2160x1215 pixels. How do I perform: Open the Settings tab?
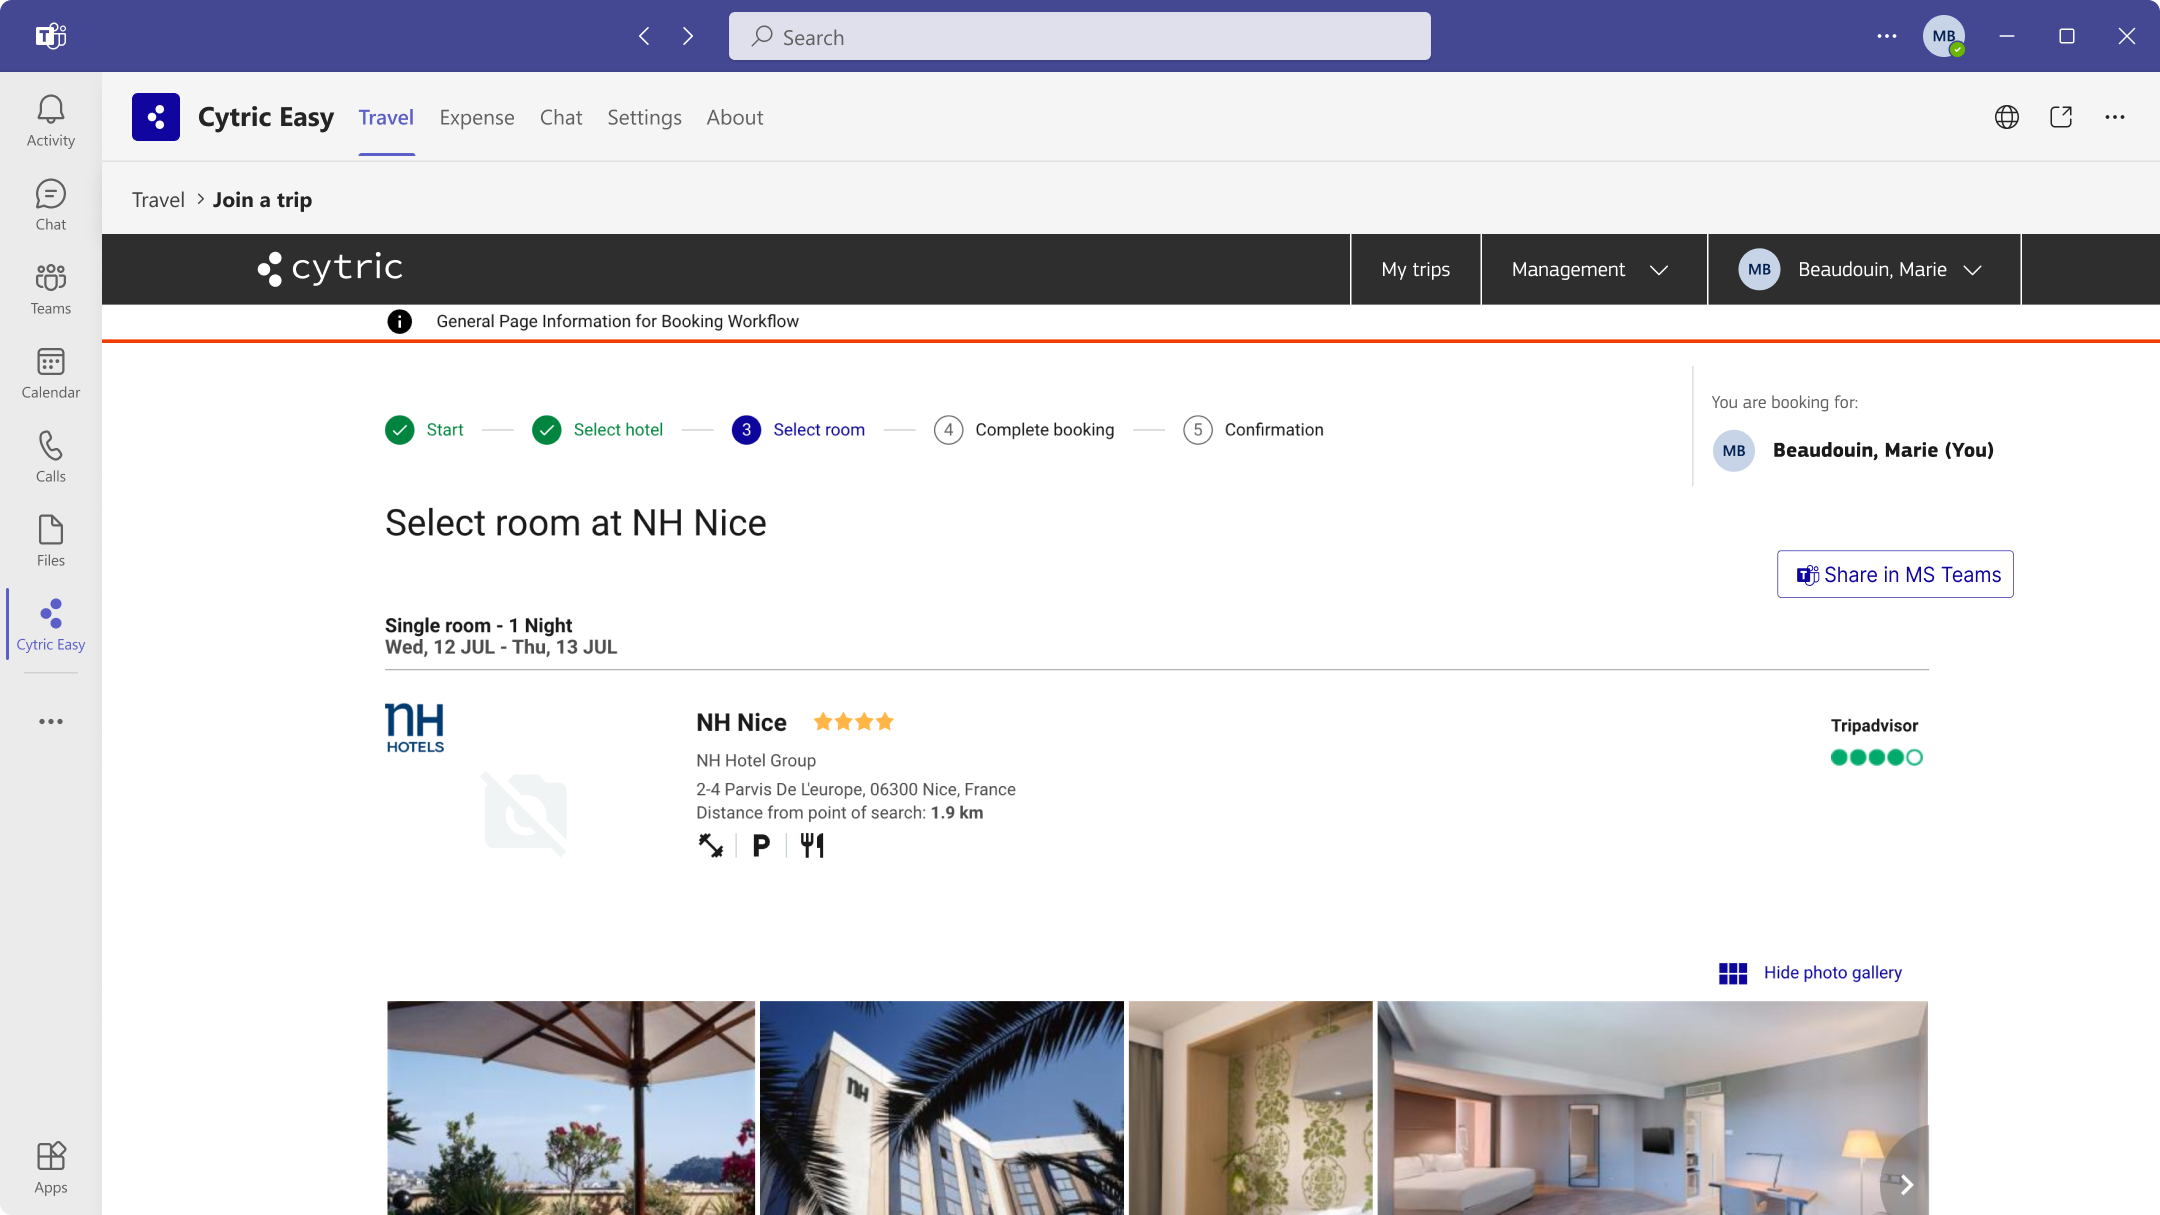click(644, 117)
